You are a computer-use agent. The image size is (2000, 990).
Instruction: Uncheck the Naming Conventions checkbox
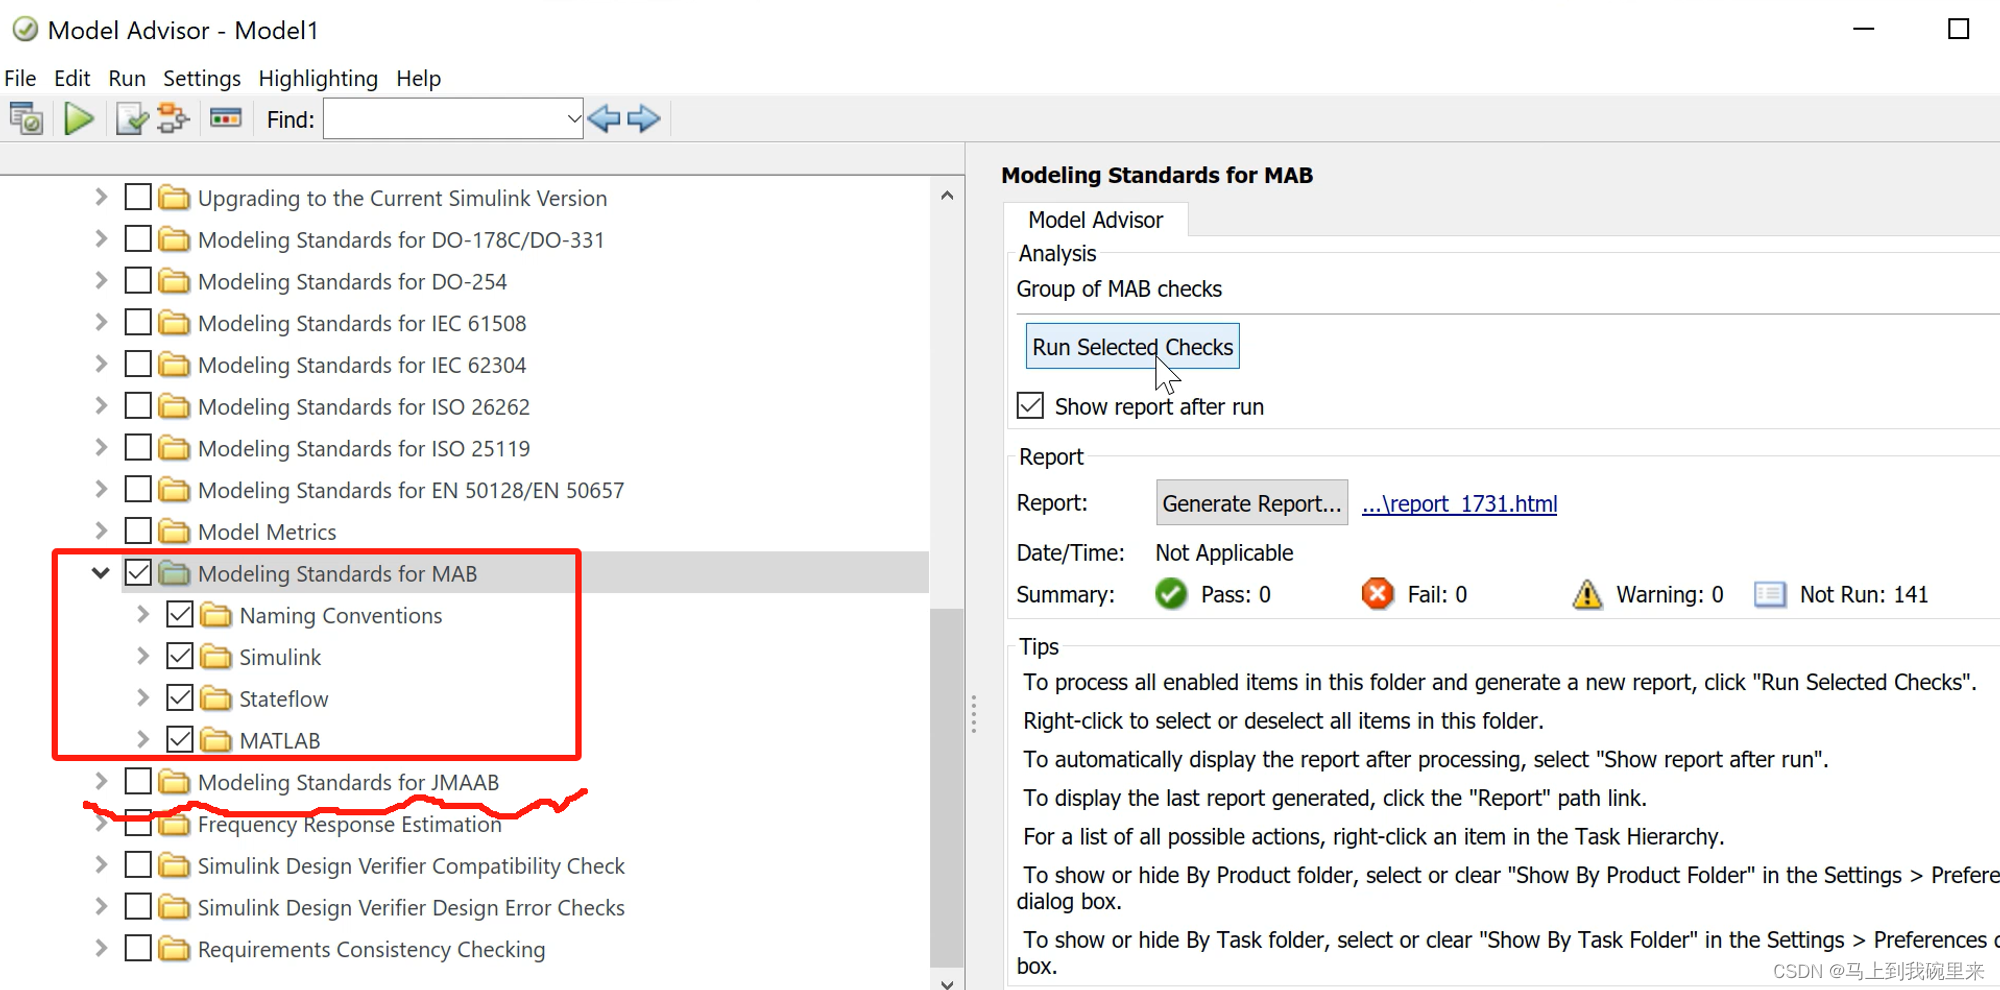coord(180,614)
